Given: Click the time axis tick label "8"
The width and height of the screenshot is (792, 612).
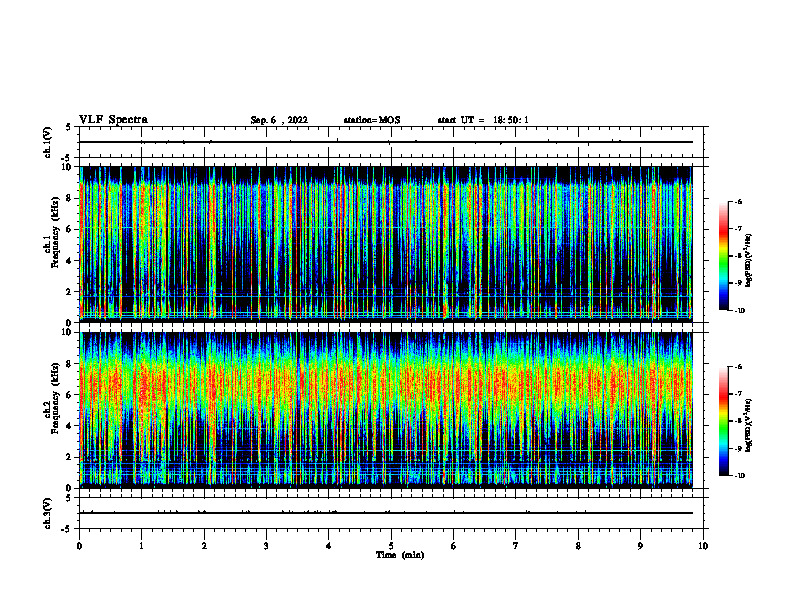Looking at the screenshot, I should tap(578, 546).
